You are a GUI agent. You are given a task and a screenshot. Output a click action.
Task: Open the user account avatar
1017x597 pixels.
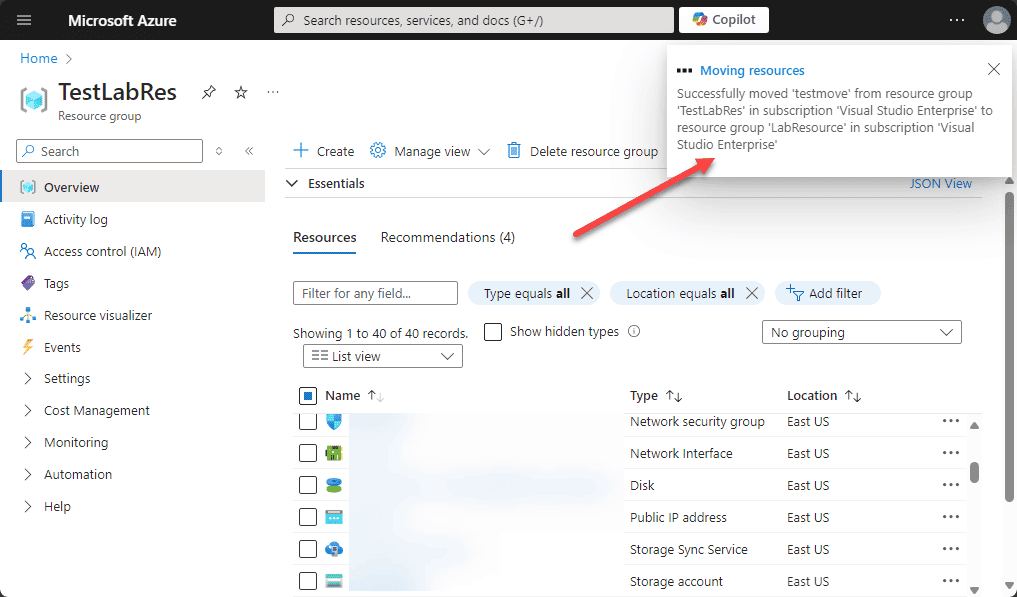[996, 20]
